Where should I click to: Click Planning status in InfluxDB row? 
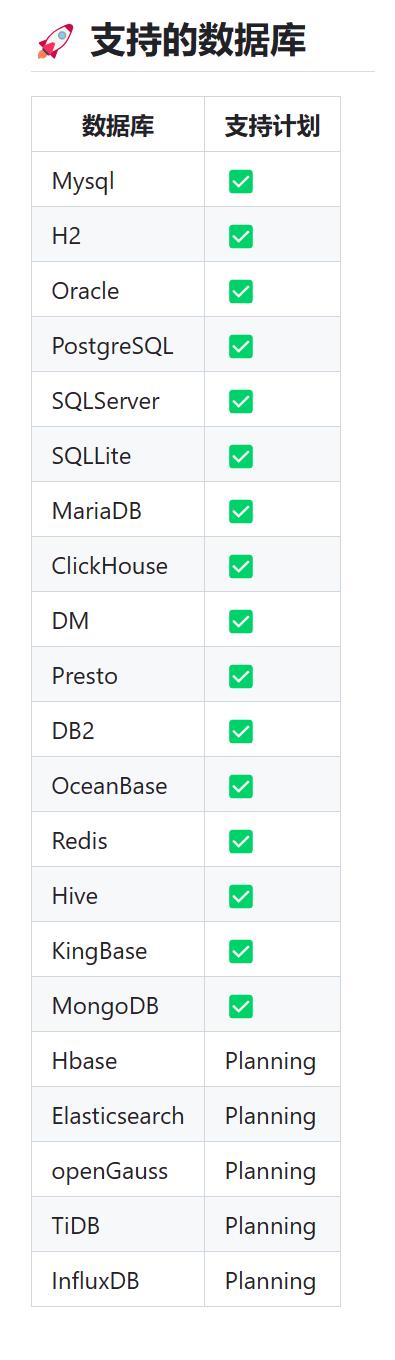270,1282
